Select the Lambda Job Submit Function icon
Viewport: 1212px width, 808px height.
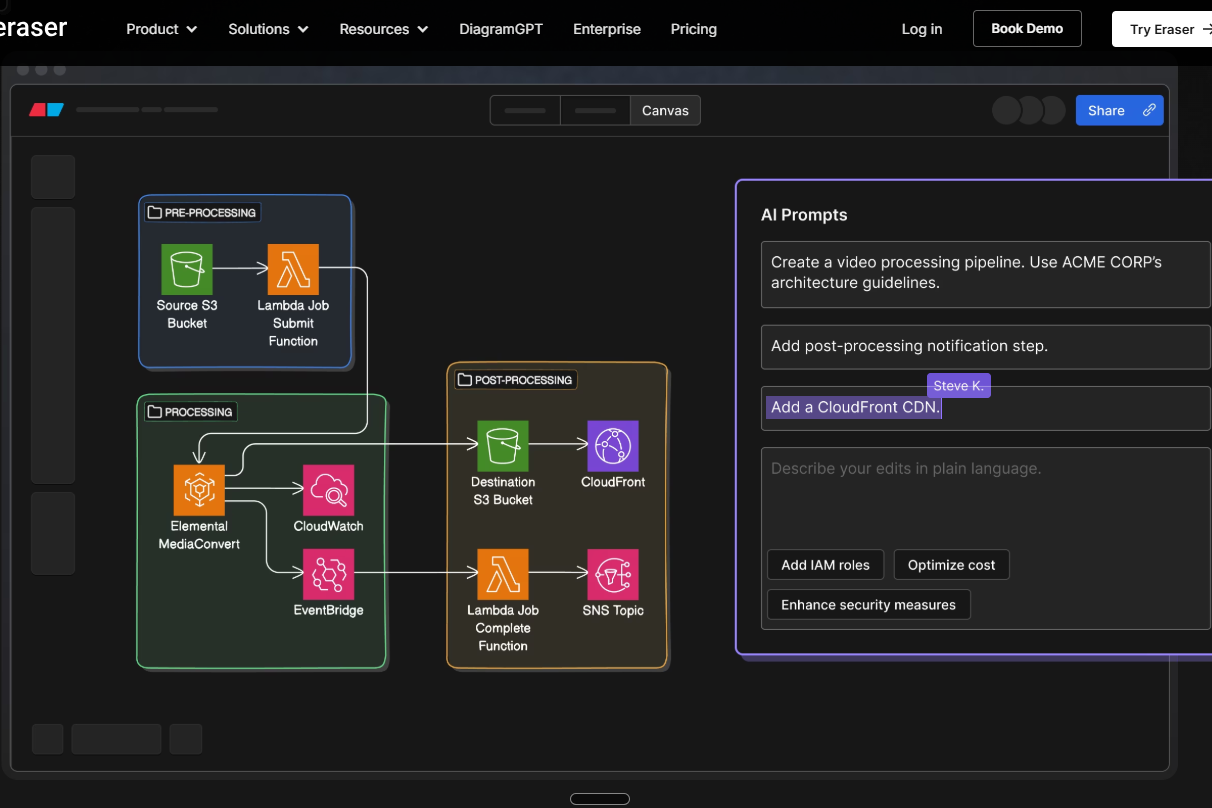point(293,269)
